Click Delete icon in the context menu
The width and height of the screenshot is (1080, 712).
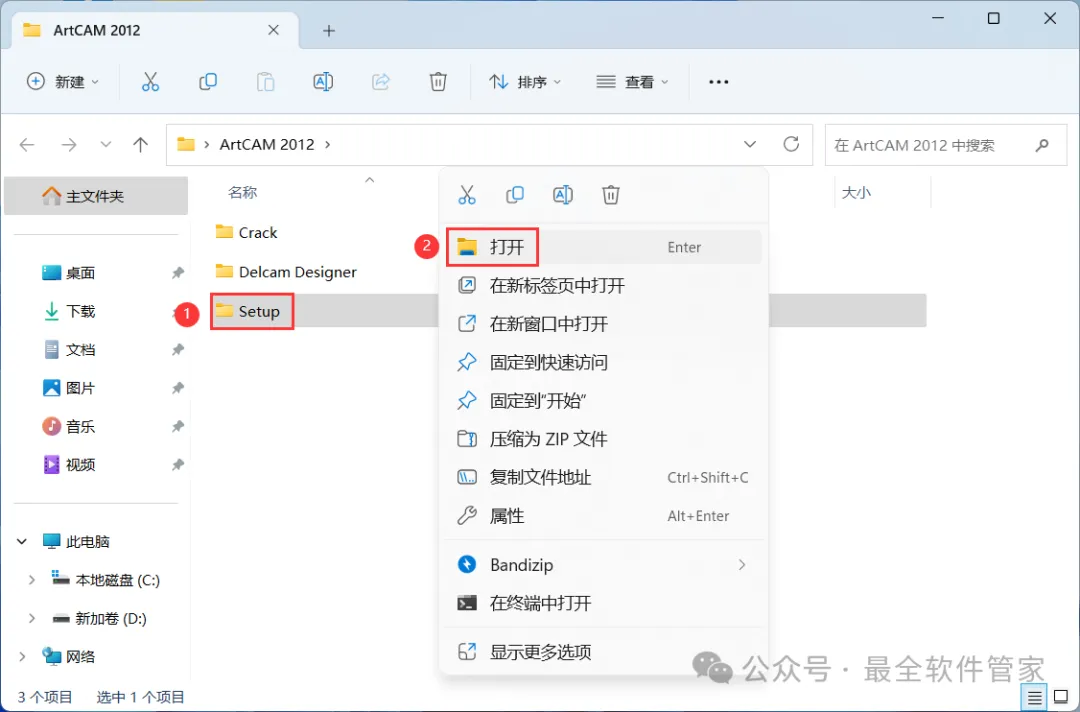[x=610, y=196]
